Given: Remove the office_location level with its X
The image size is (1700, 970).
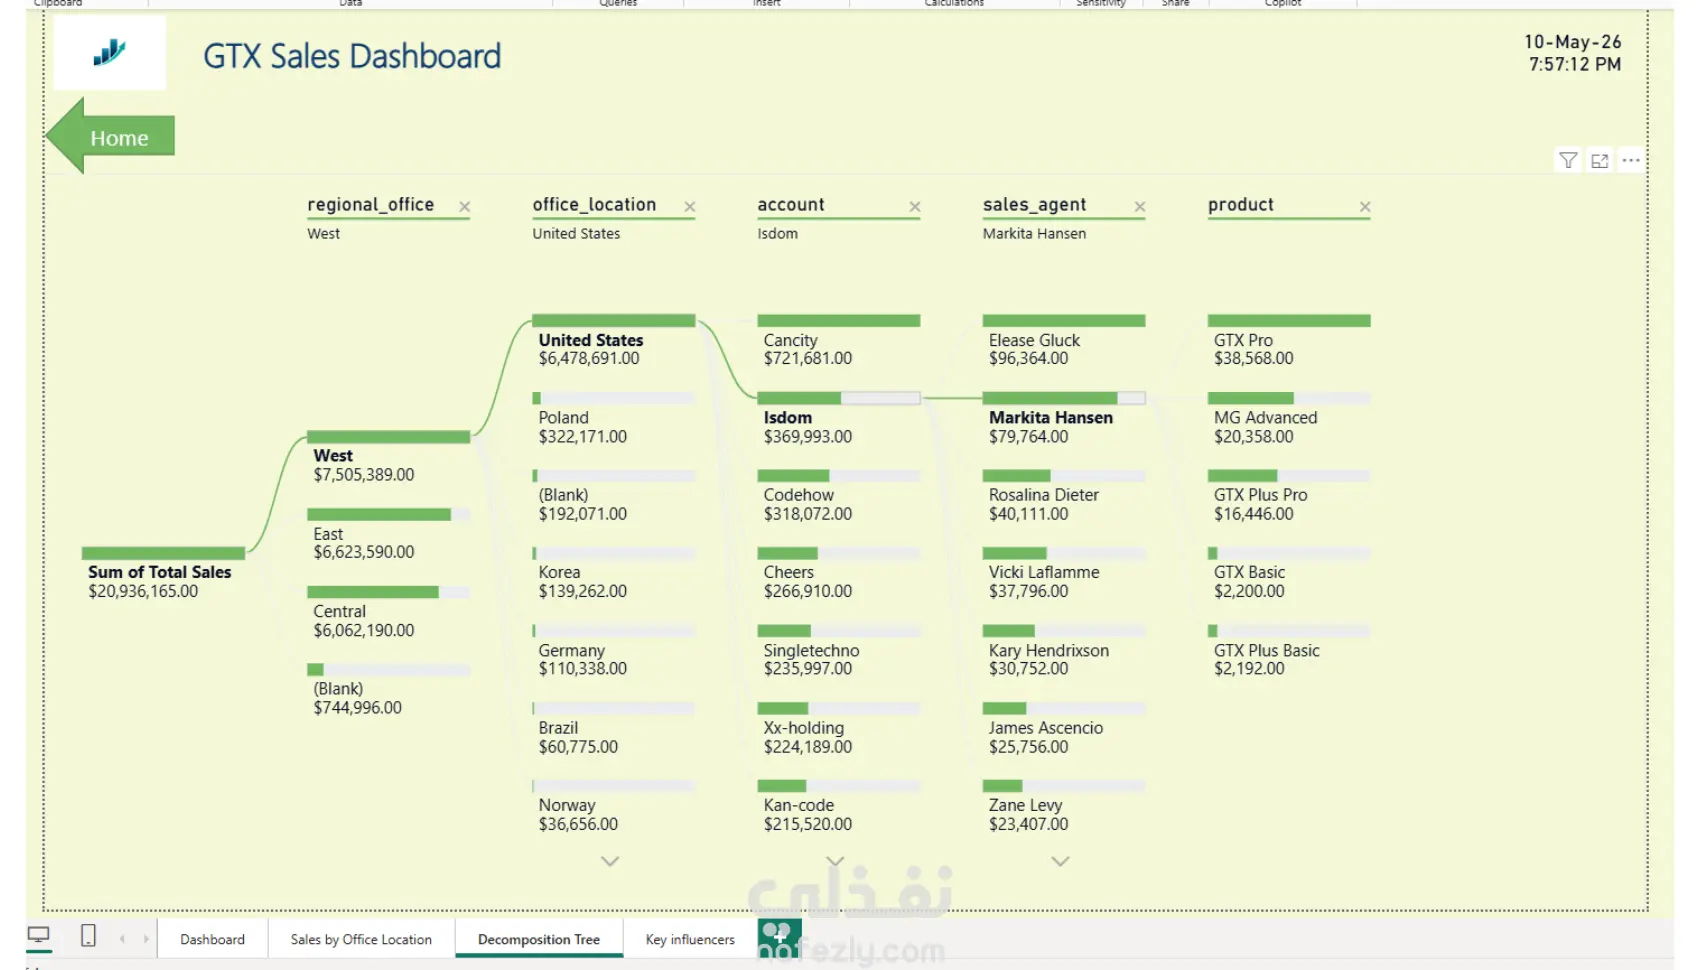Looking at the screenshot, I should point(689,207).
